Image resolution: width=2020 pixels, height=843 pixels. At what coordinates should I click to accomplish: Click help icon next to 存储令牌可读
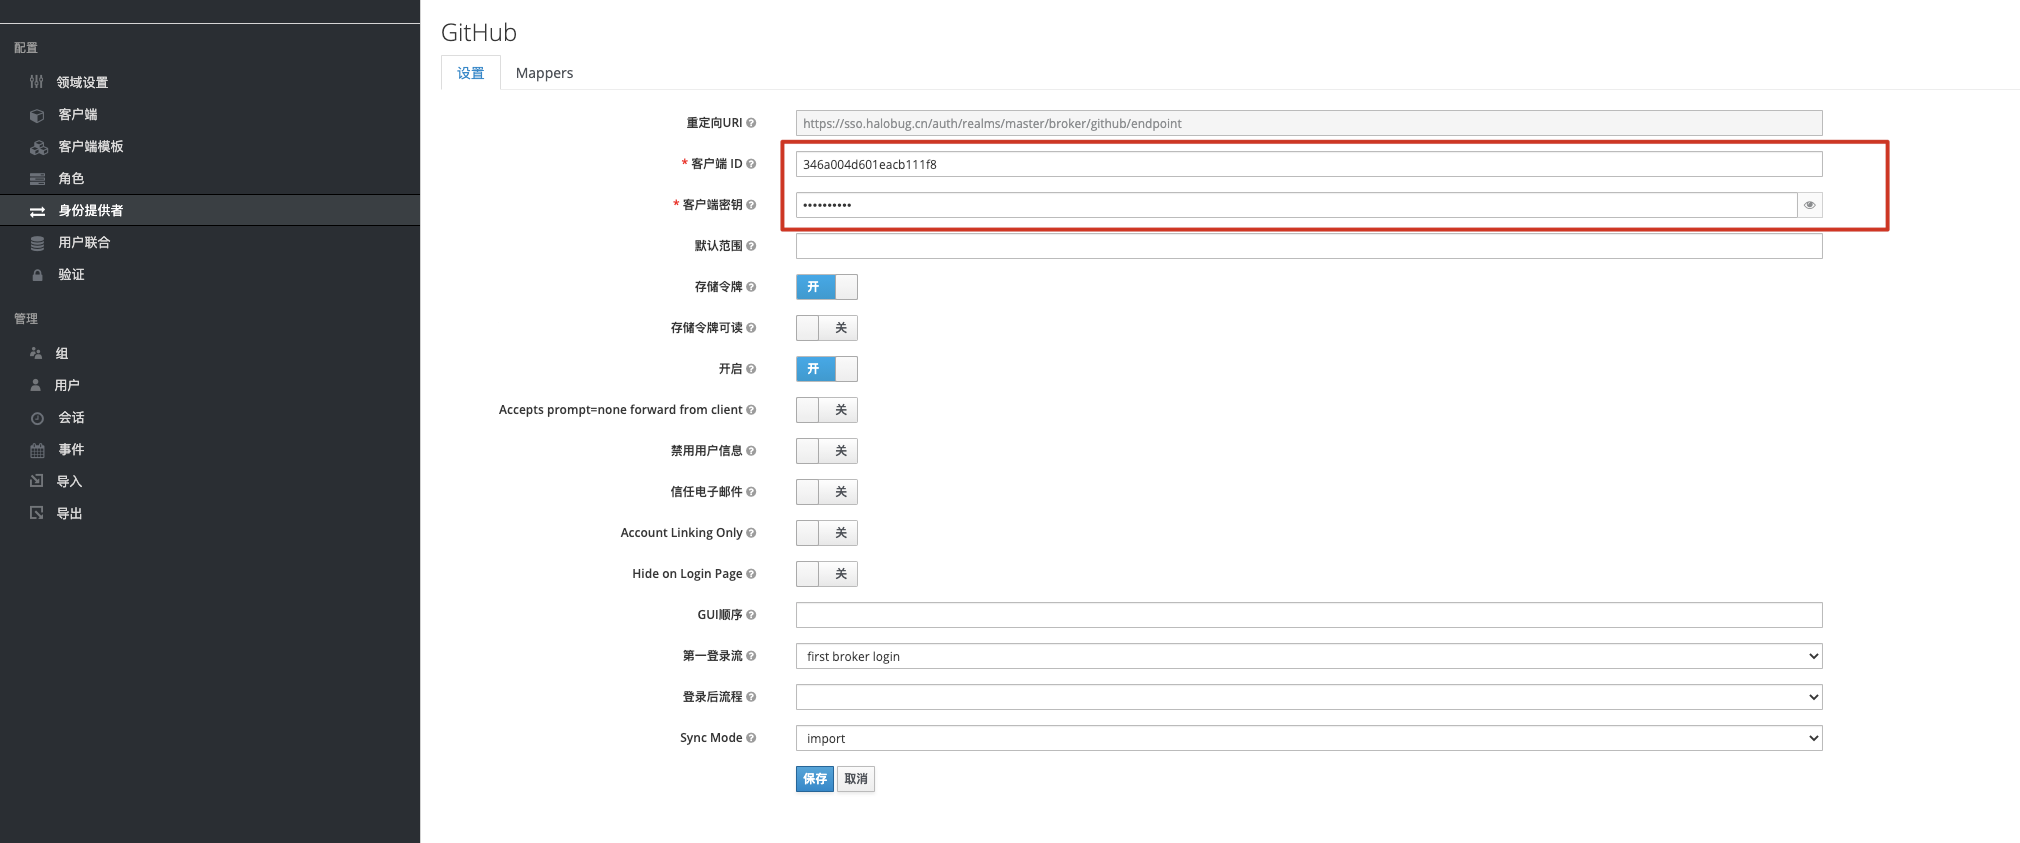click(x=751, y=328)
